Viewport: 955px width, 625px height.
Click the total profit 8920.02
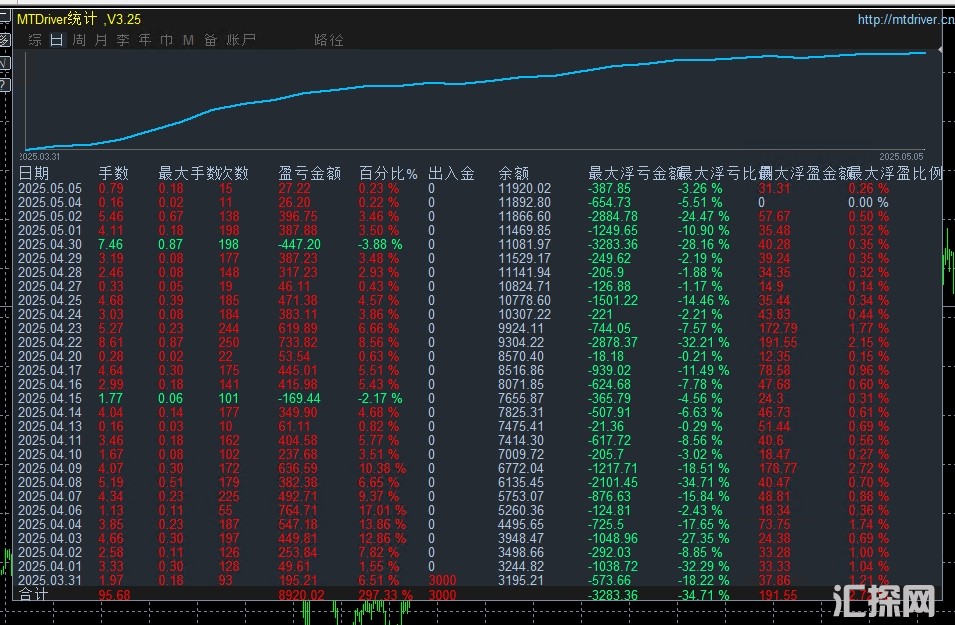[303, 595]
